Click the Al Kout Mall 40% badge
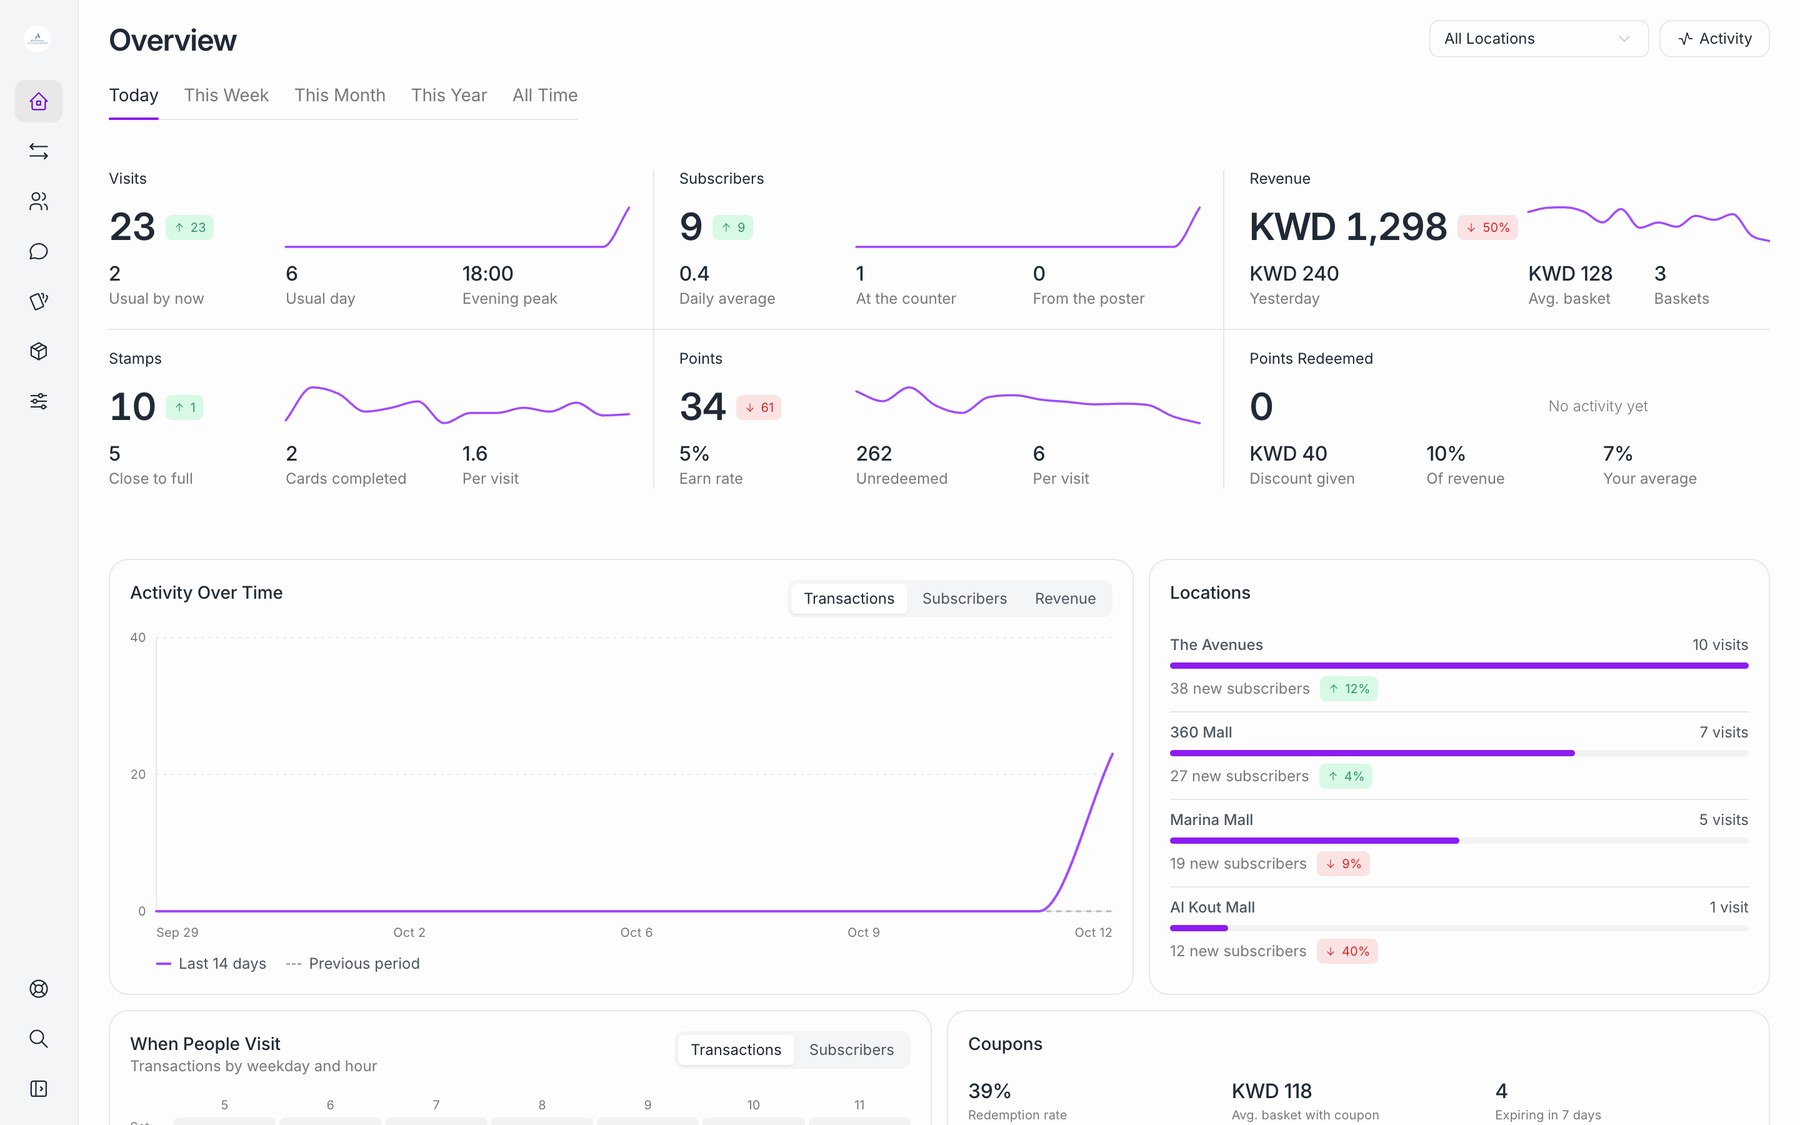Viewport: 1800px width, 1125px height. 1347,952
